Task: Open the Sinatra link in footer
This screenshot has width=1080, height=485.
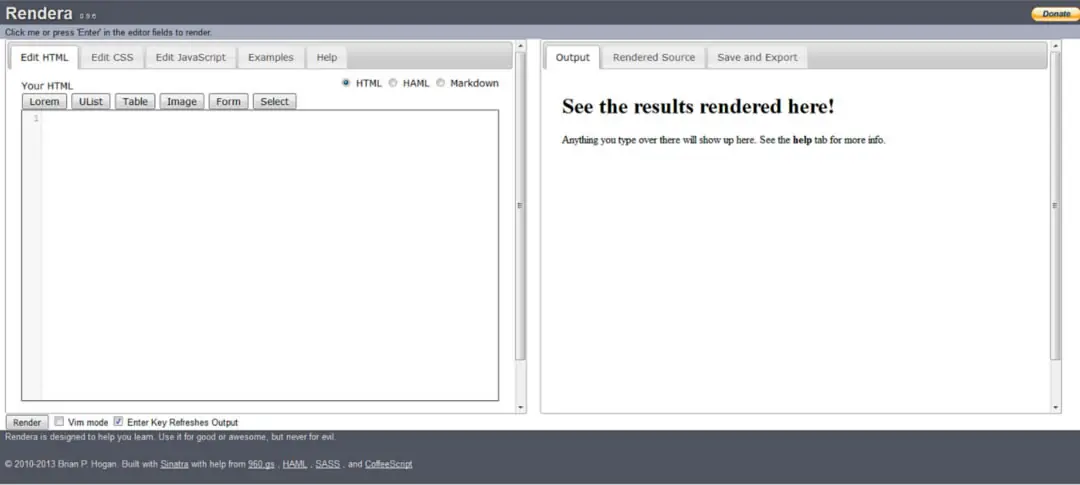Action: click(174, 464)
